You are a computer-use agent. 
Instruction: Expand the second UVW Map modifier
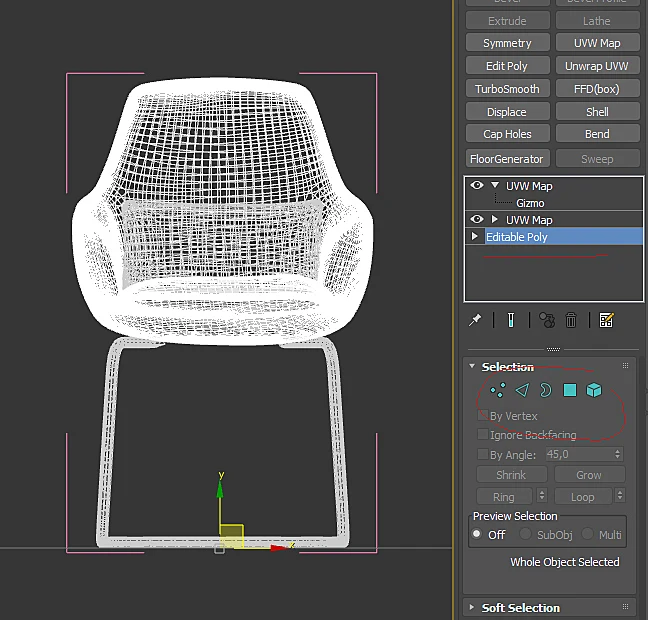click(x=494, y=219)
